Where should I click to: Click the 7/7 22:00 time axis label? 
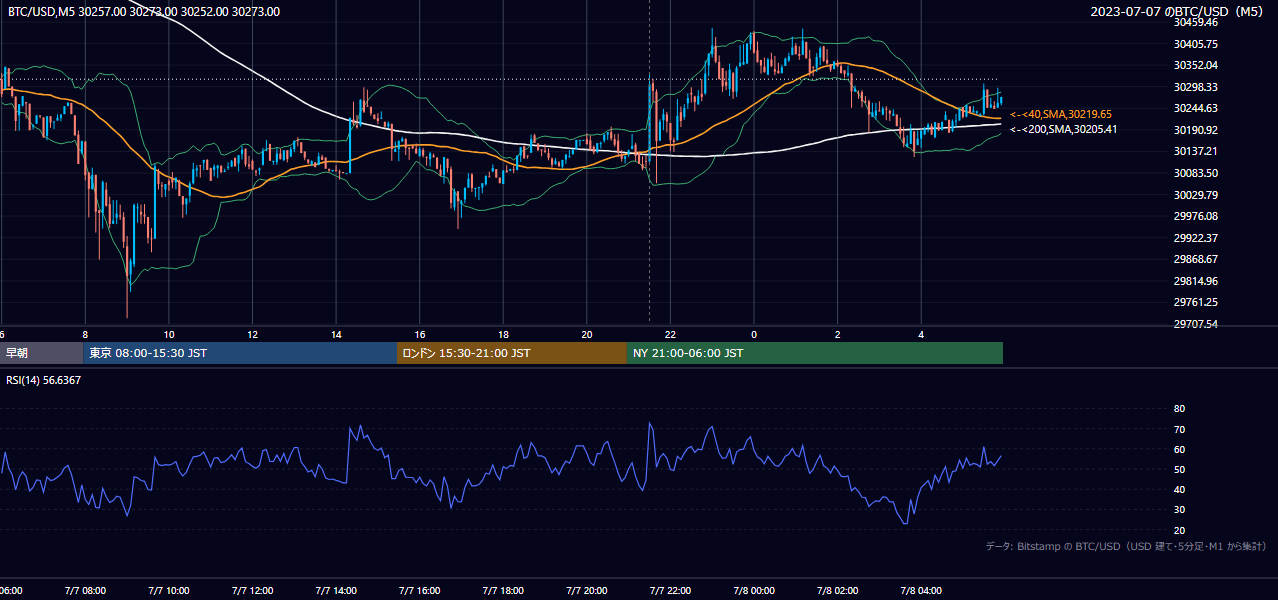[x=670, y=591]
